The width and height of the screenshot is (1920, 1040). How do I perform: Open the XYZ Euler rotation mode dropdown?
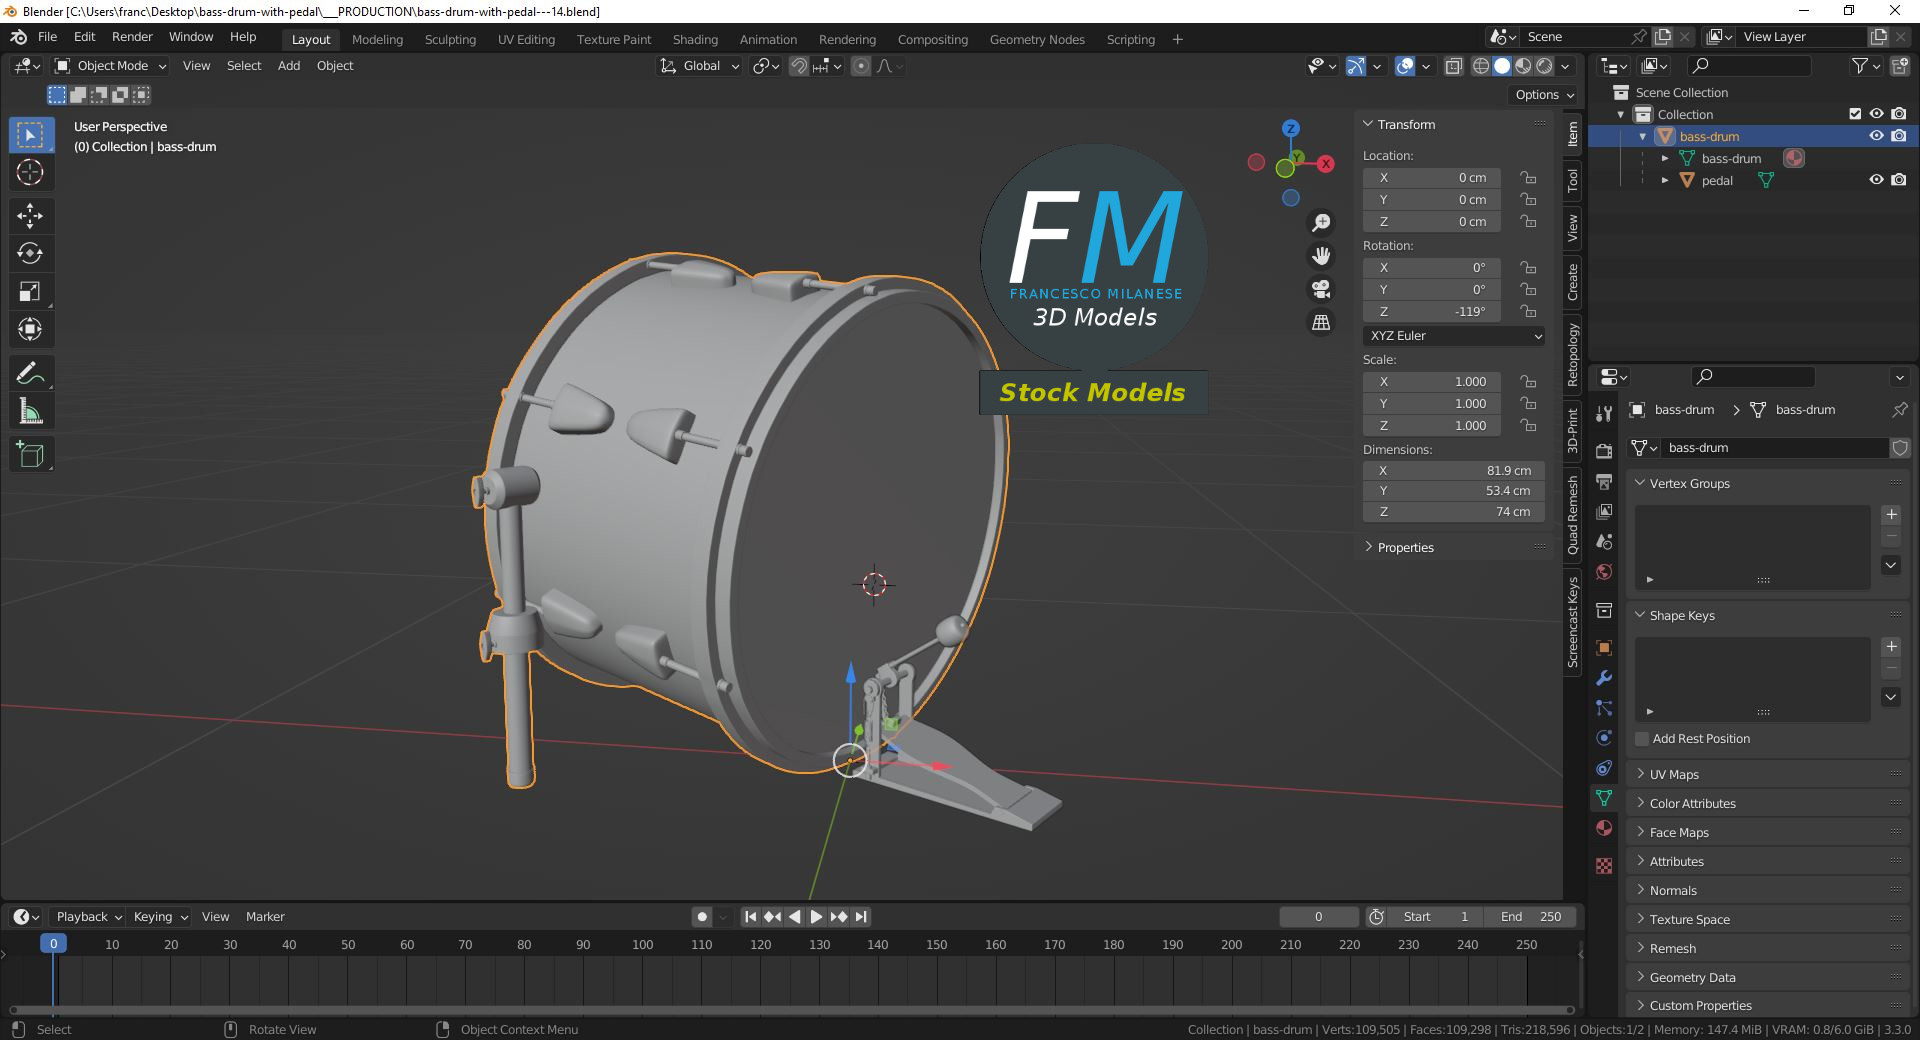1454,336
